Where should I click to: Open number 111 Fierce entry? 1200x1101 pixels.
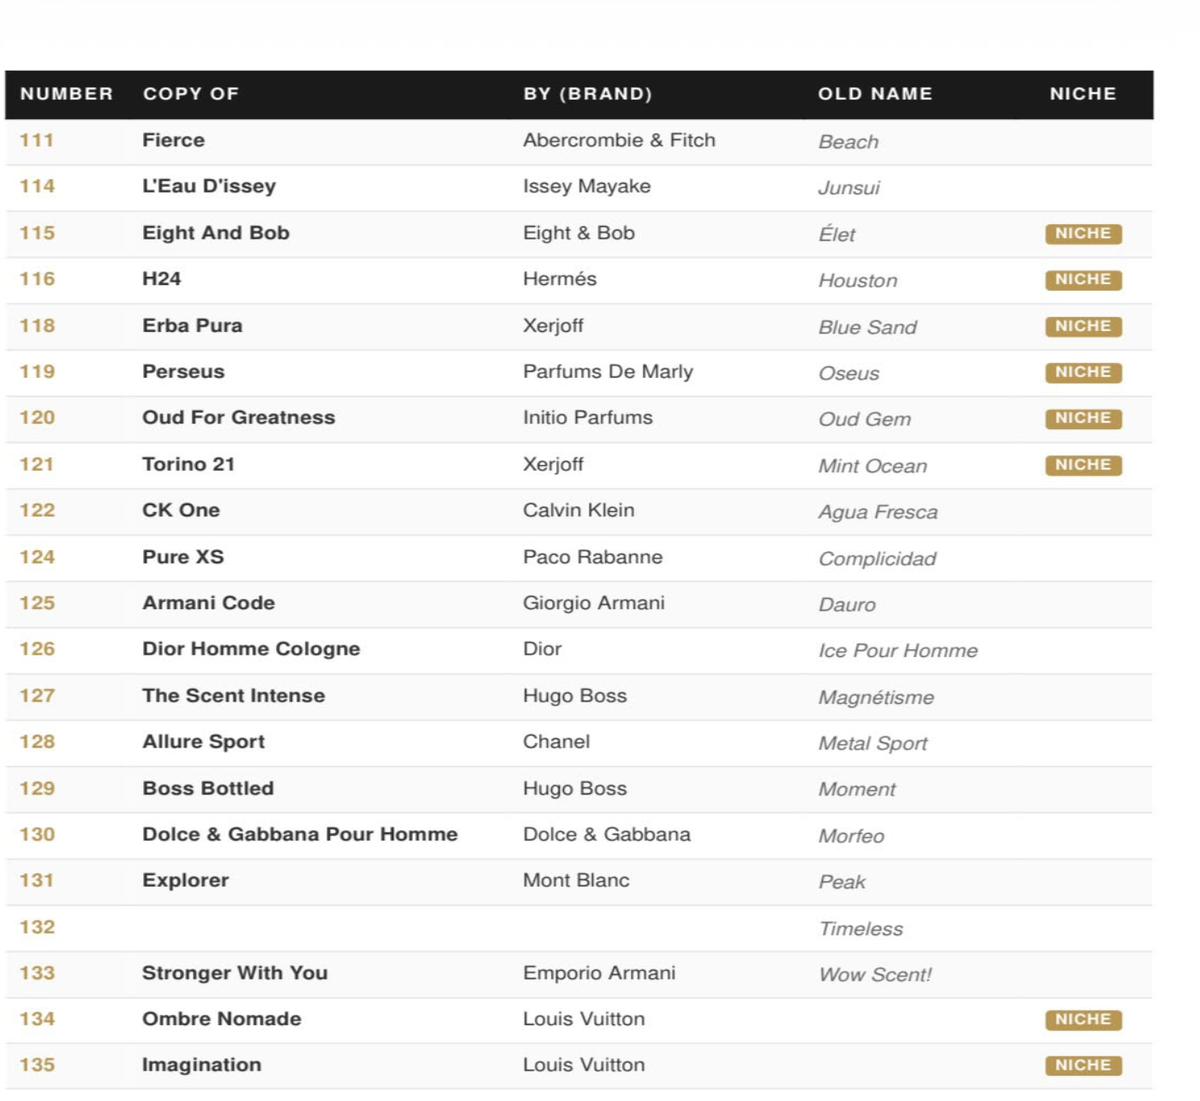(x=173, y=140)
